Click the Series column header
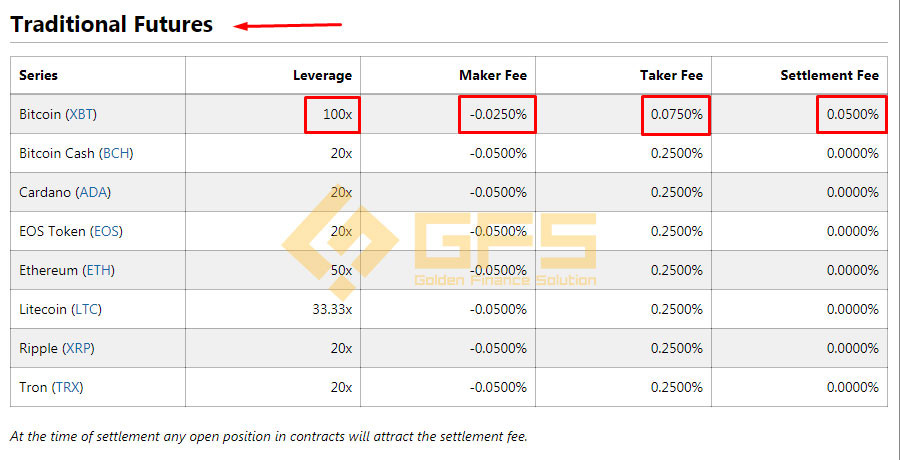Image resolution: width=900 pixels, height=460 pixels. pos(38,75)
